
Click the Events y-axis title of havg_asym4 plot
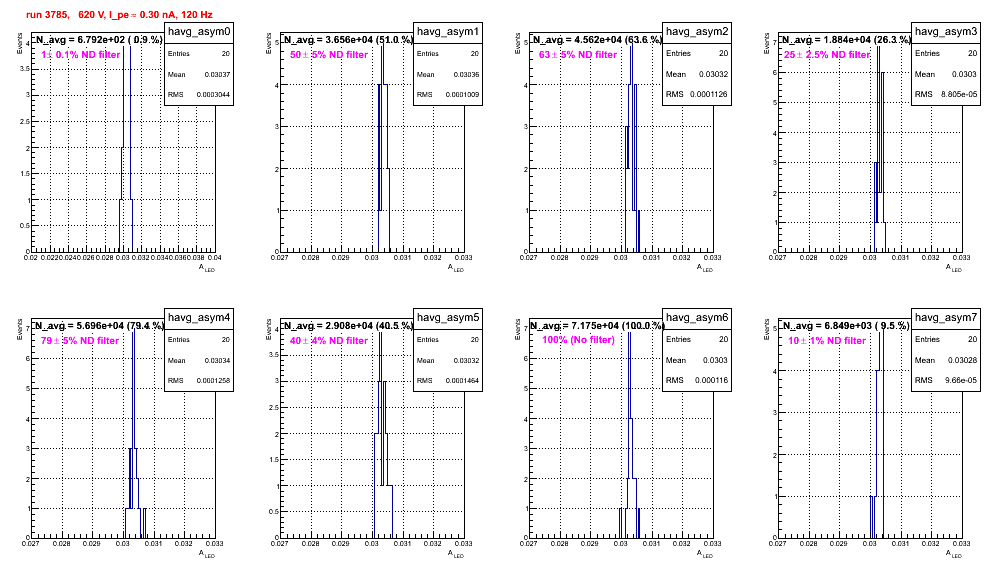20,329
